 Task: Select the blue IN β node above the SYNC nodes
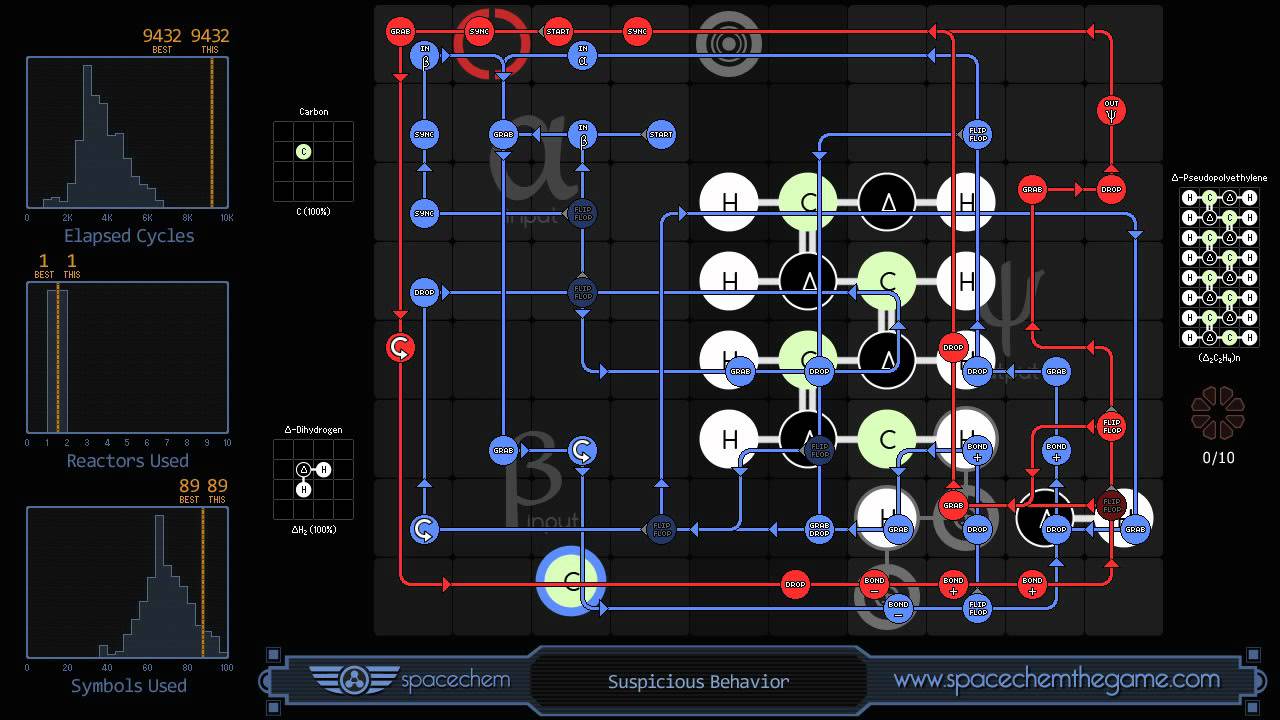point(425,55)
